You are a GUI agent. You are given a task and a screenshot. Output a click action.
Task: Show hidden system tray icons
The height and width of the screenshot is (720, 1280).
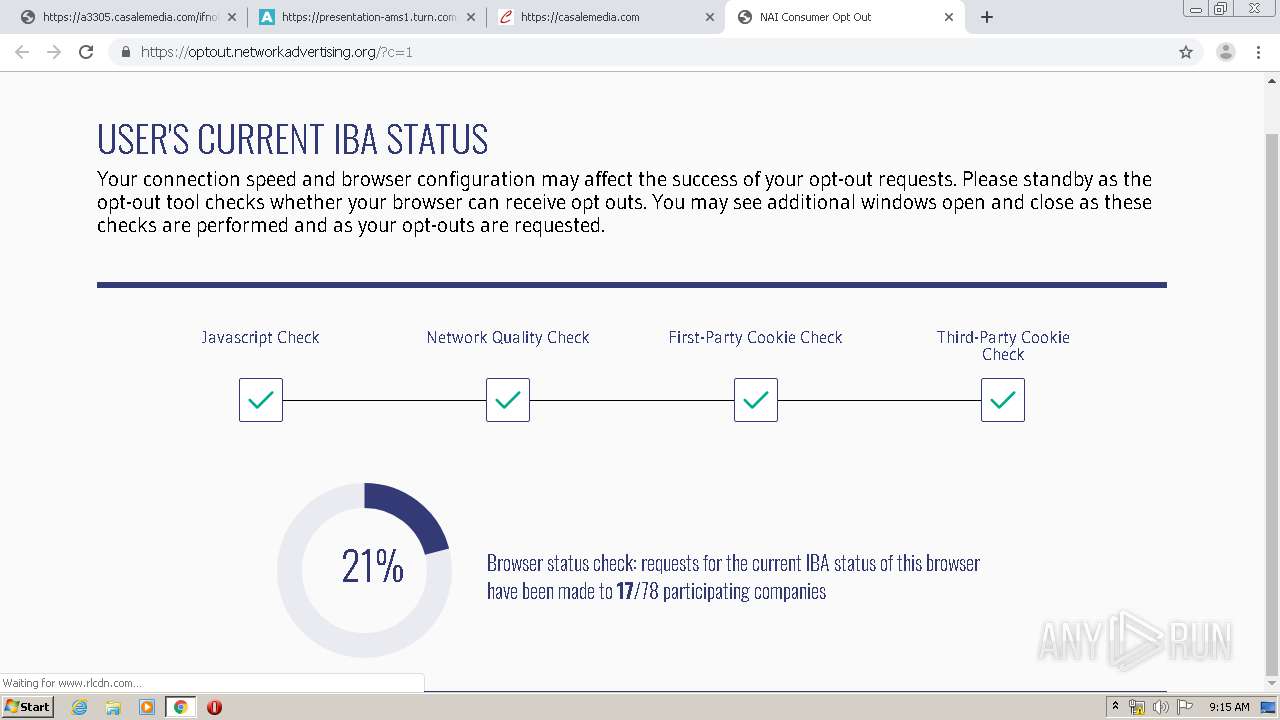[1115, 707]
